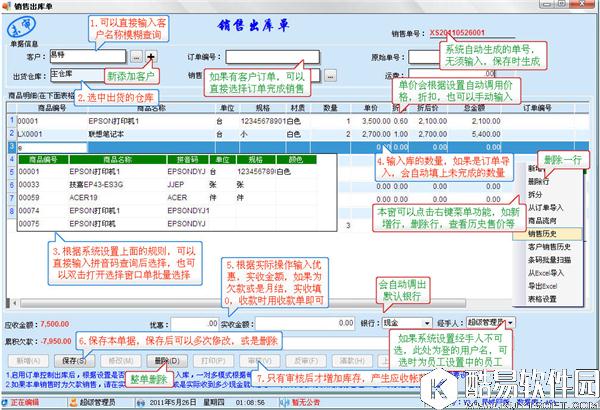Open customer lookup ellipsis button beside 客户 field
This screenshot has height=410, width=600.
[x=136, y=57]
